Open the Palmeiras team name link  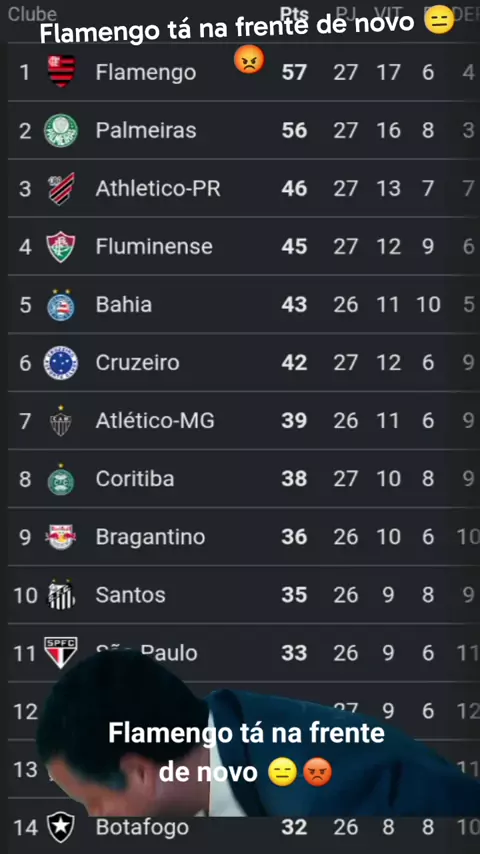[146, 130]
